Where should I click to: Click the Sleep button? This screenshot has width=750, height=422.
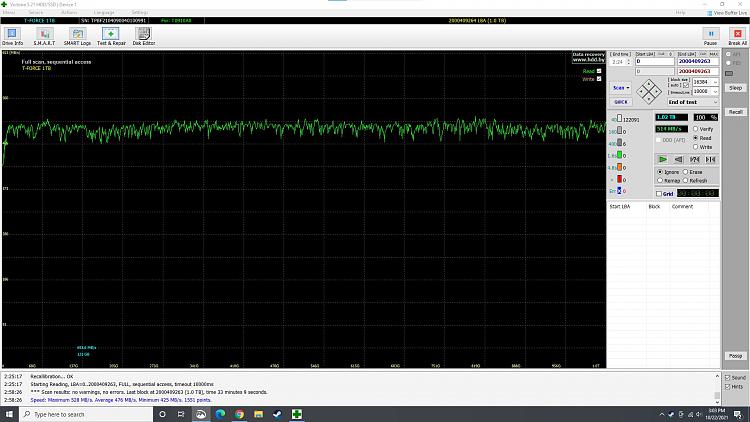[735, 88]
